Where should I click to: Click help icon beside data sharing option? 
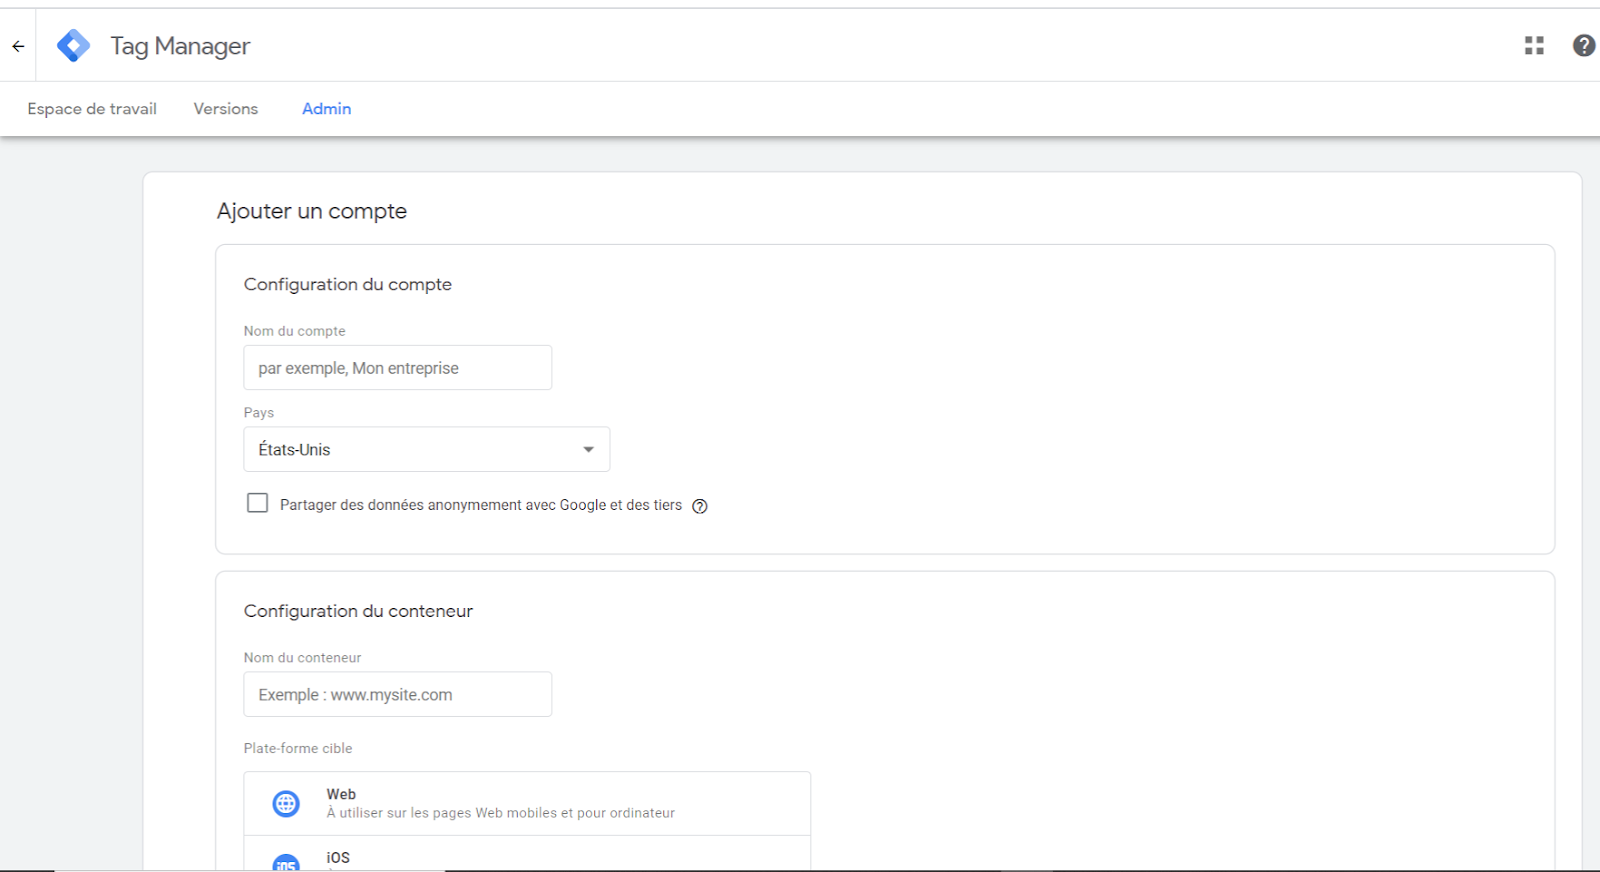tap(700, 506)
